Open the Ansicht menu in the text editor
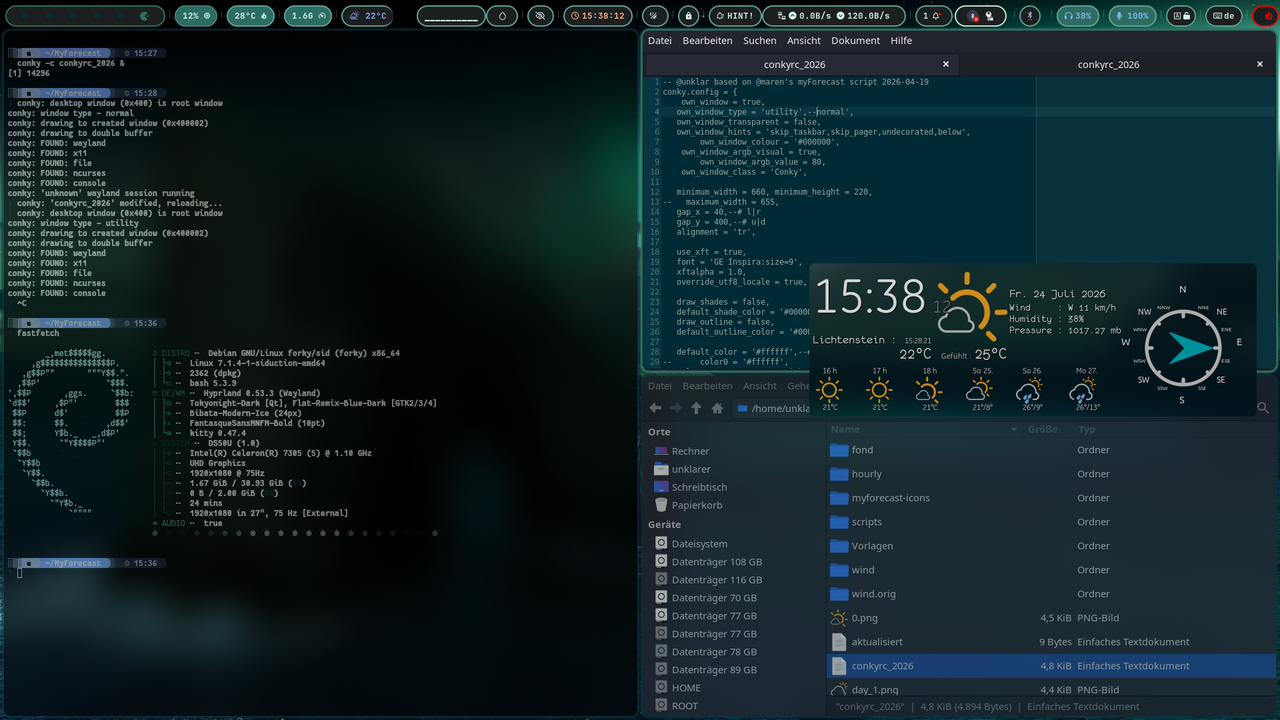This screenshot has width=1280, height=720. (804, 41)
